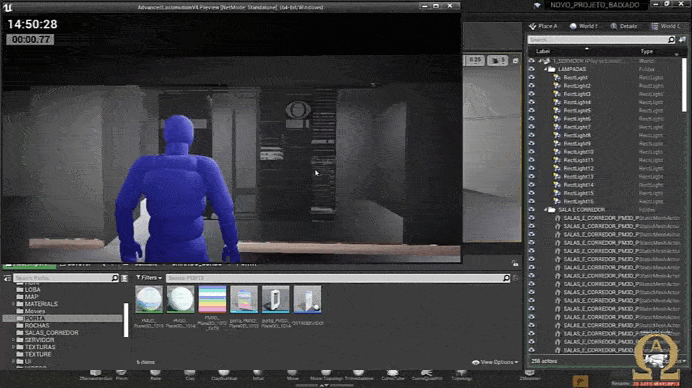
Task: Click the striped color texture thumbnail
Action: (x=212, y=299)
